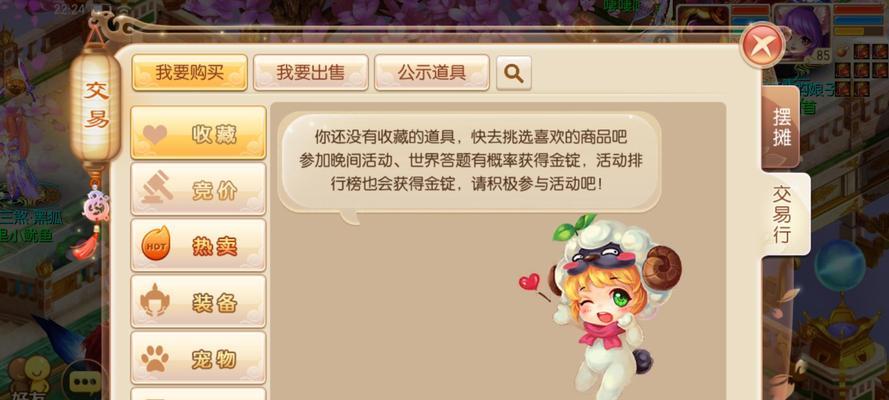889x400 pixels.
Task: Open the 竞价 auction category
Action: tap(198, 189)
